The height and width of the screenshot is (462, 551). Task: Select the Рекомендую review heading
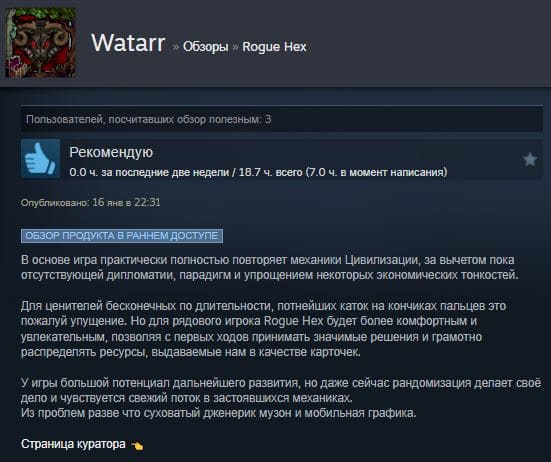111,152
